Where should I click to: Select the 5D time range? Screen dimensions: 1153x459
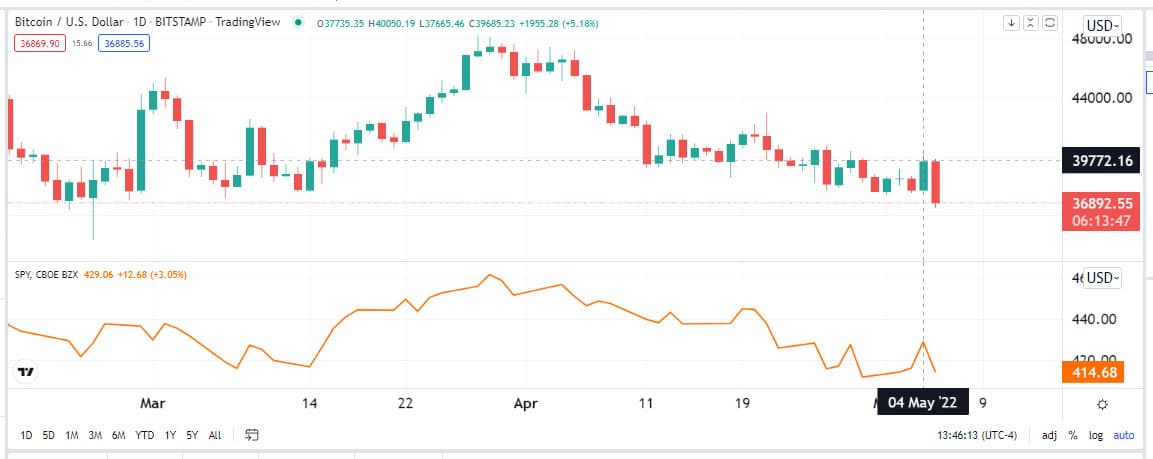coord(49,435)
